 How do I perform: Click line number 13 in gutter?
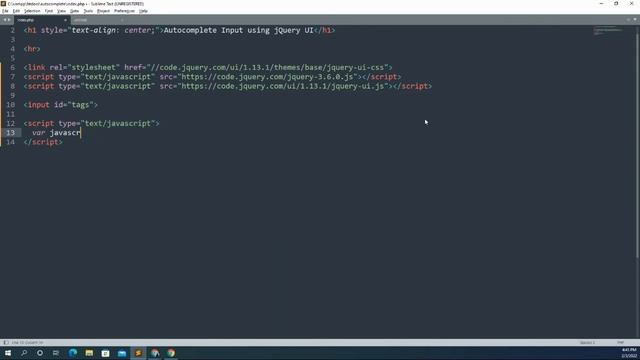(11, 133)
